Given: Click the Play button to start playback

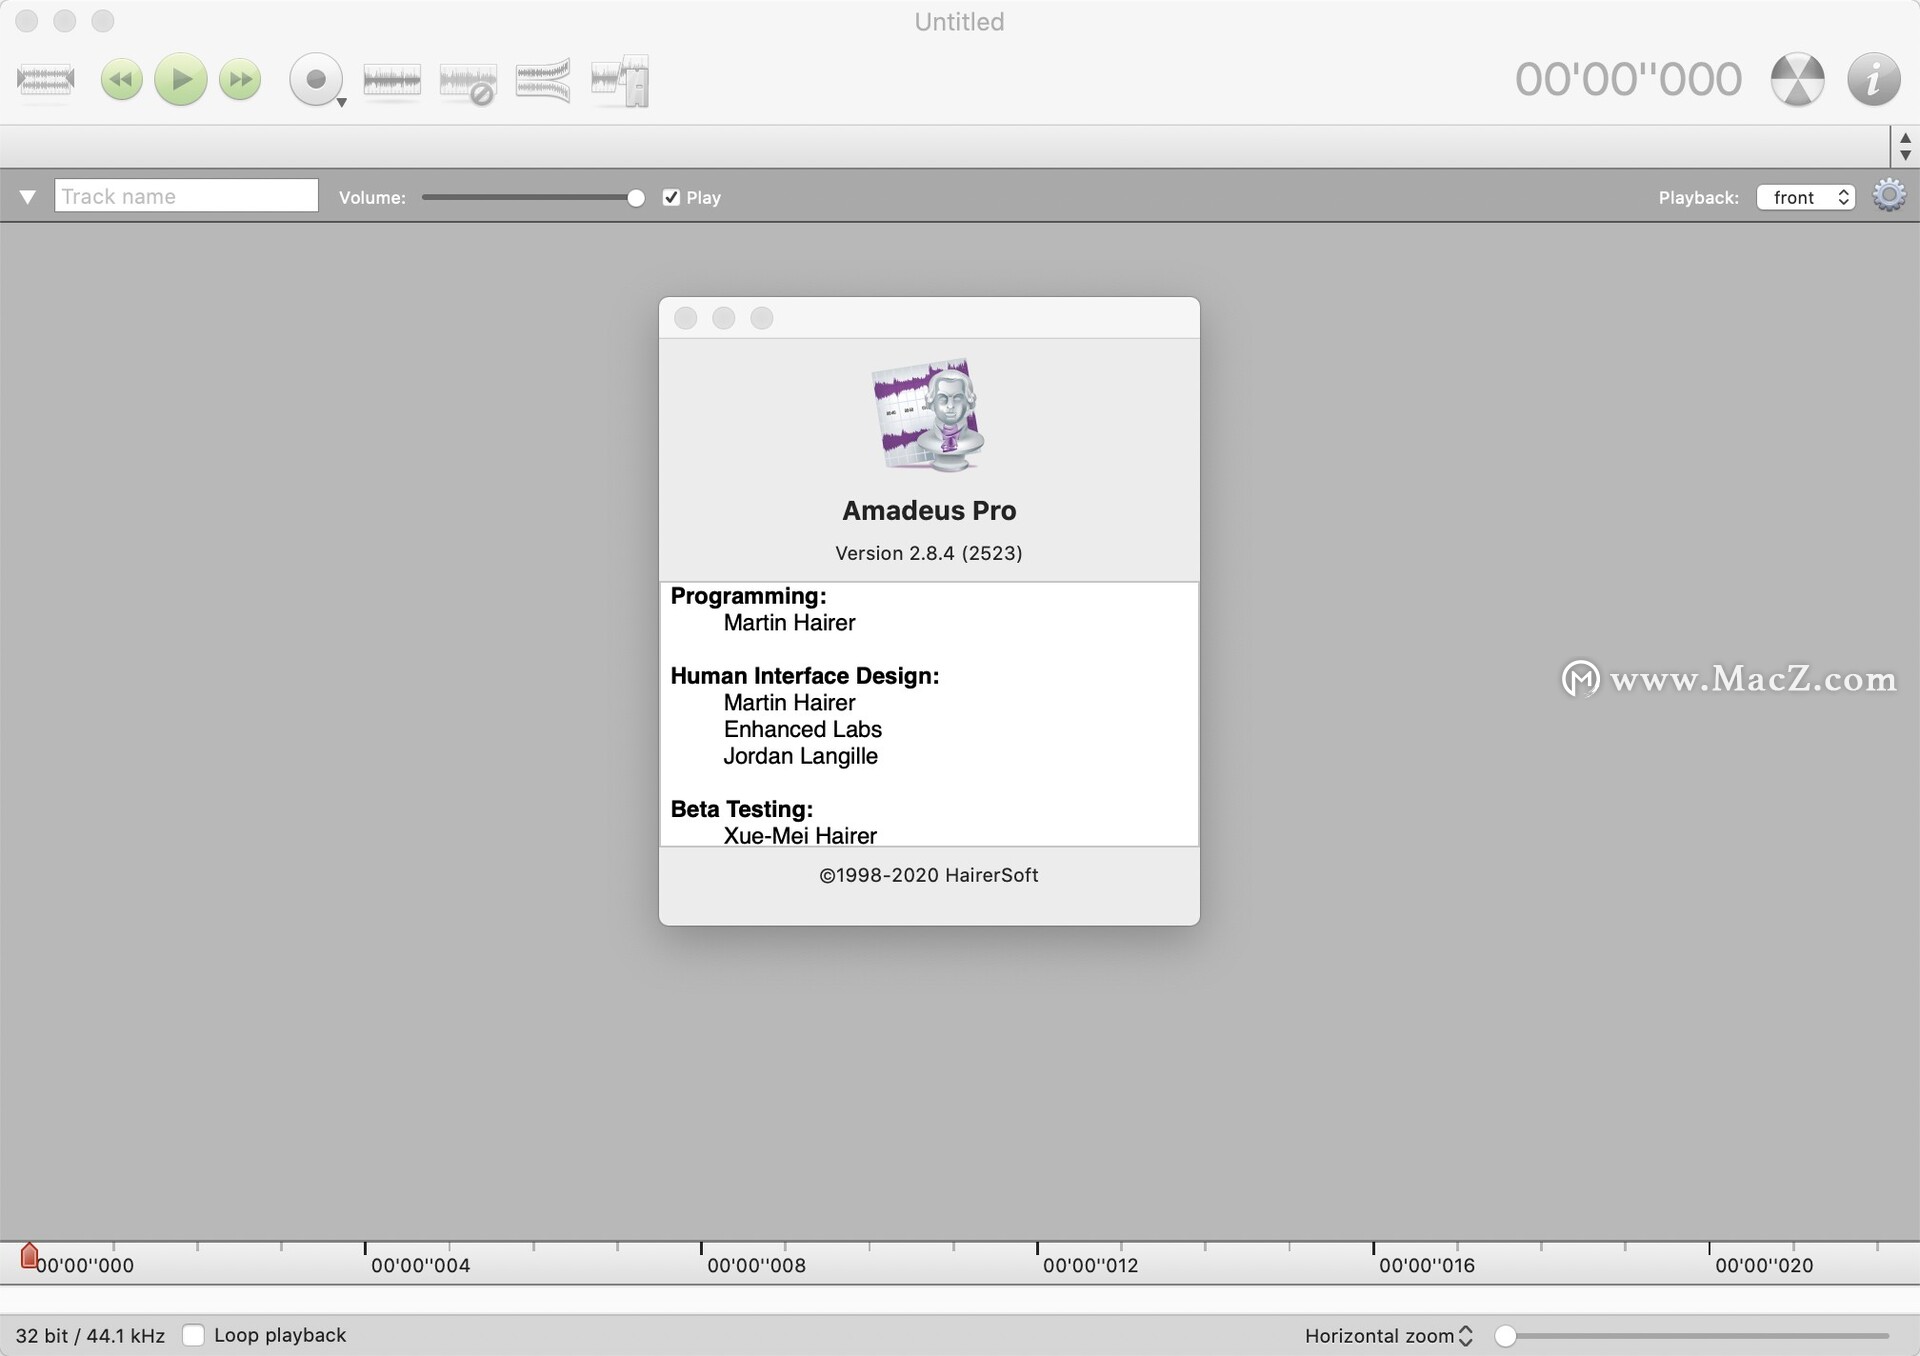Looking at the screenshot, I should [179, 79].
